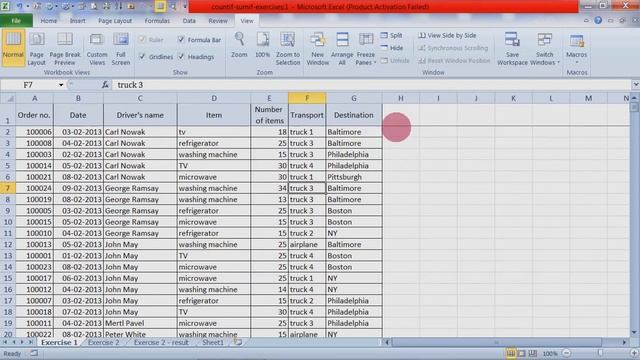
Task: Select row 7 header
Action: (x=8, y=188)
